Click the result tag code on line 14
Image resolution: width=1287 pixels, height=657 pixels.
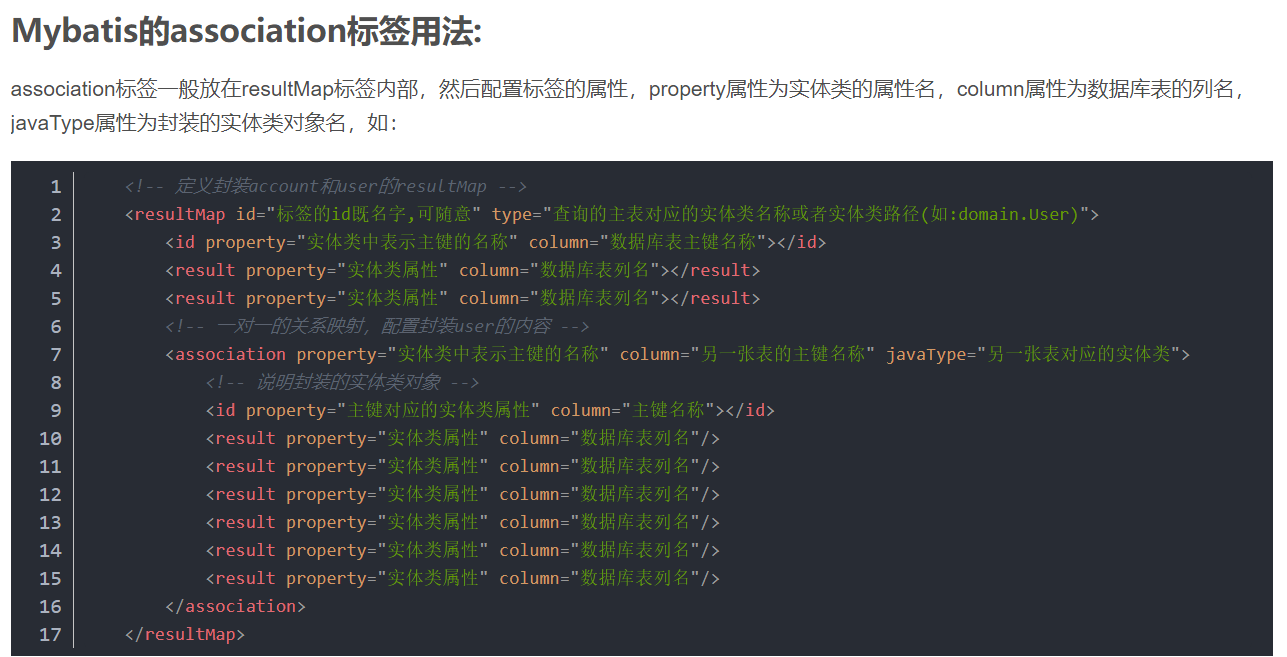463,550
